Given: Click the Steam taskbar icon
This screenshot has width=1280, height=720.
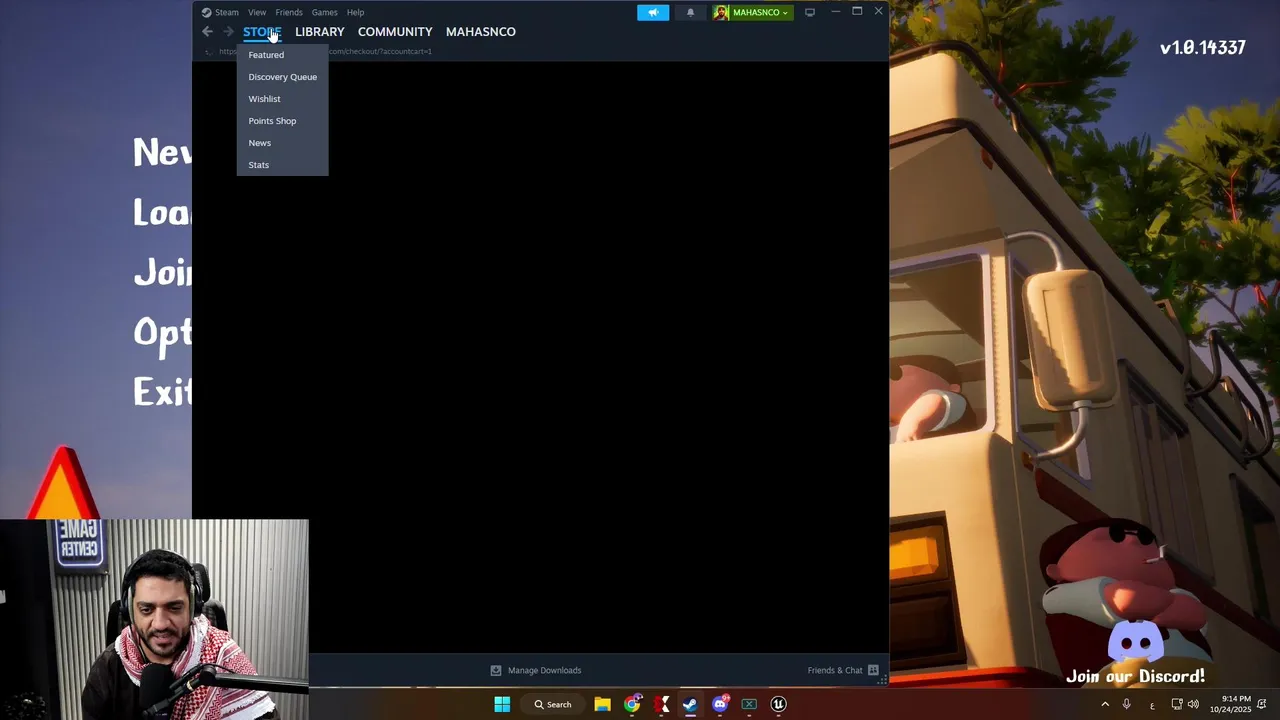Looking at the screenshot, I should 690,704.
